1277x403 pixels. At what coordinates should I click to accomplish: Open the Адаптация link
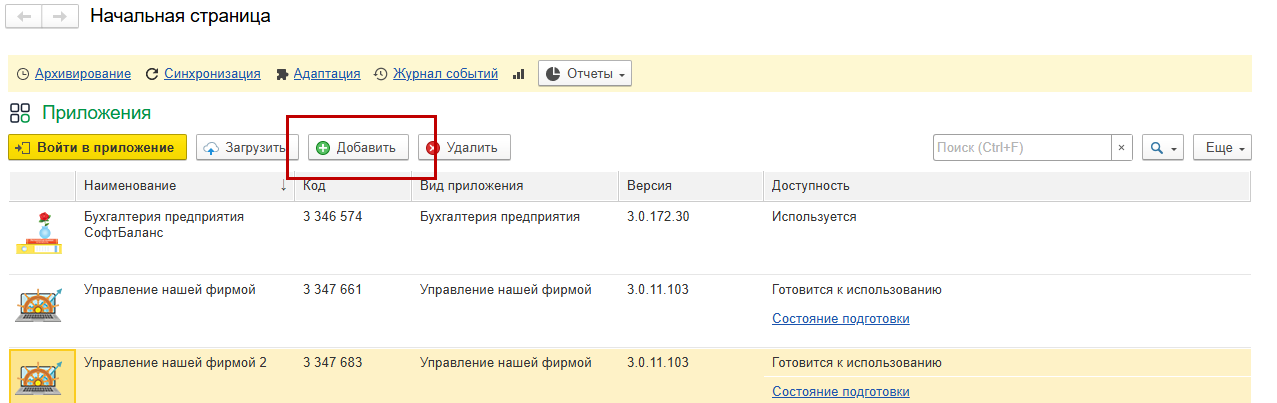(x=327, y=74)
